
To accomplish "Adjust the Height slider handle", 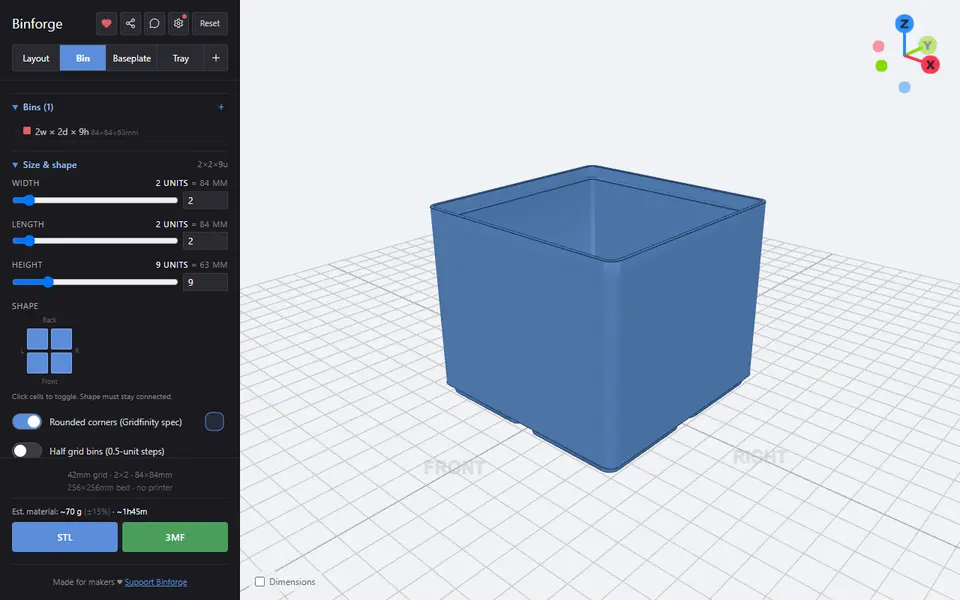I will 48,282.
